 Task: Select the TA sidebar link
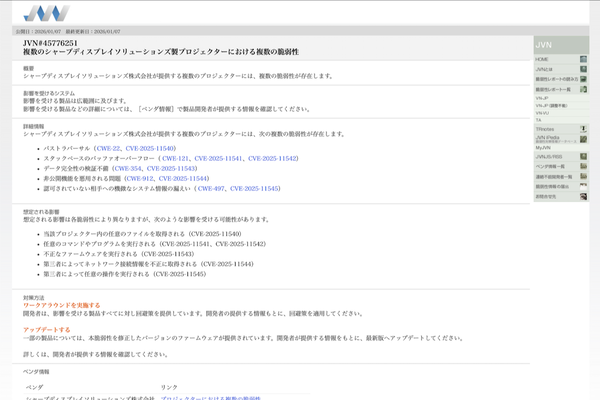point(538,120)
